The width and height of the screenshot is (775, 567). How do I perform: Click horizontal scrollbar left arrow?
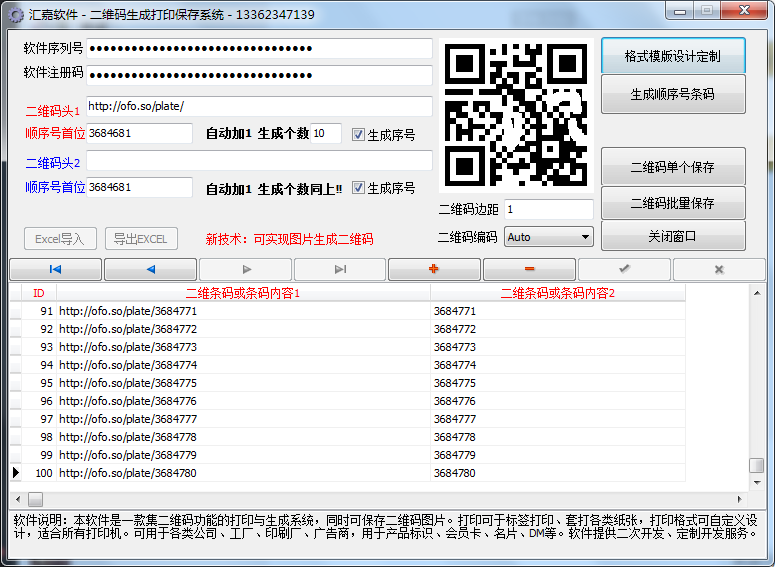[18, 499]
